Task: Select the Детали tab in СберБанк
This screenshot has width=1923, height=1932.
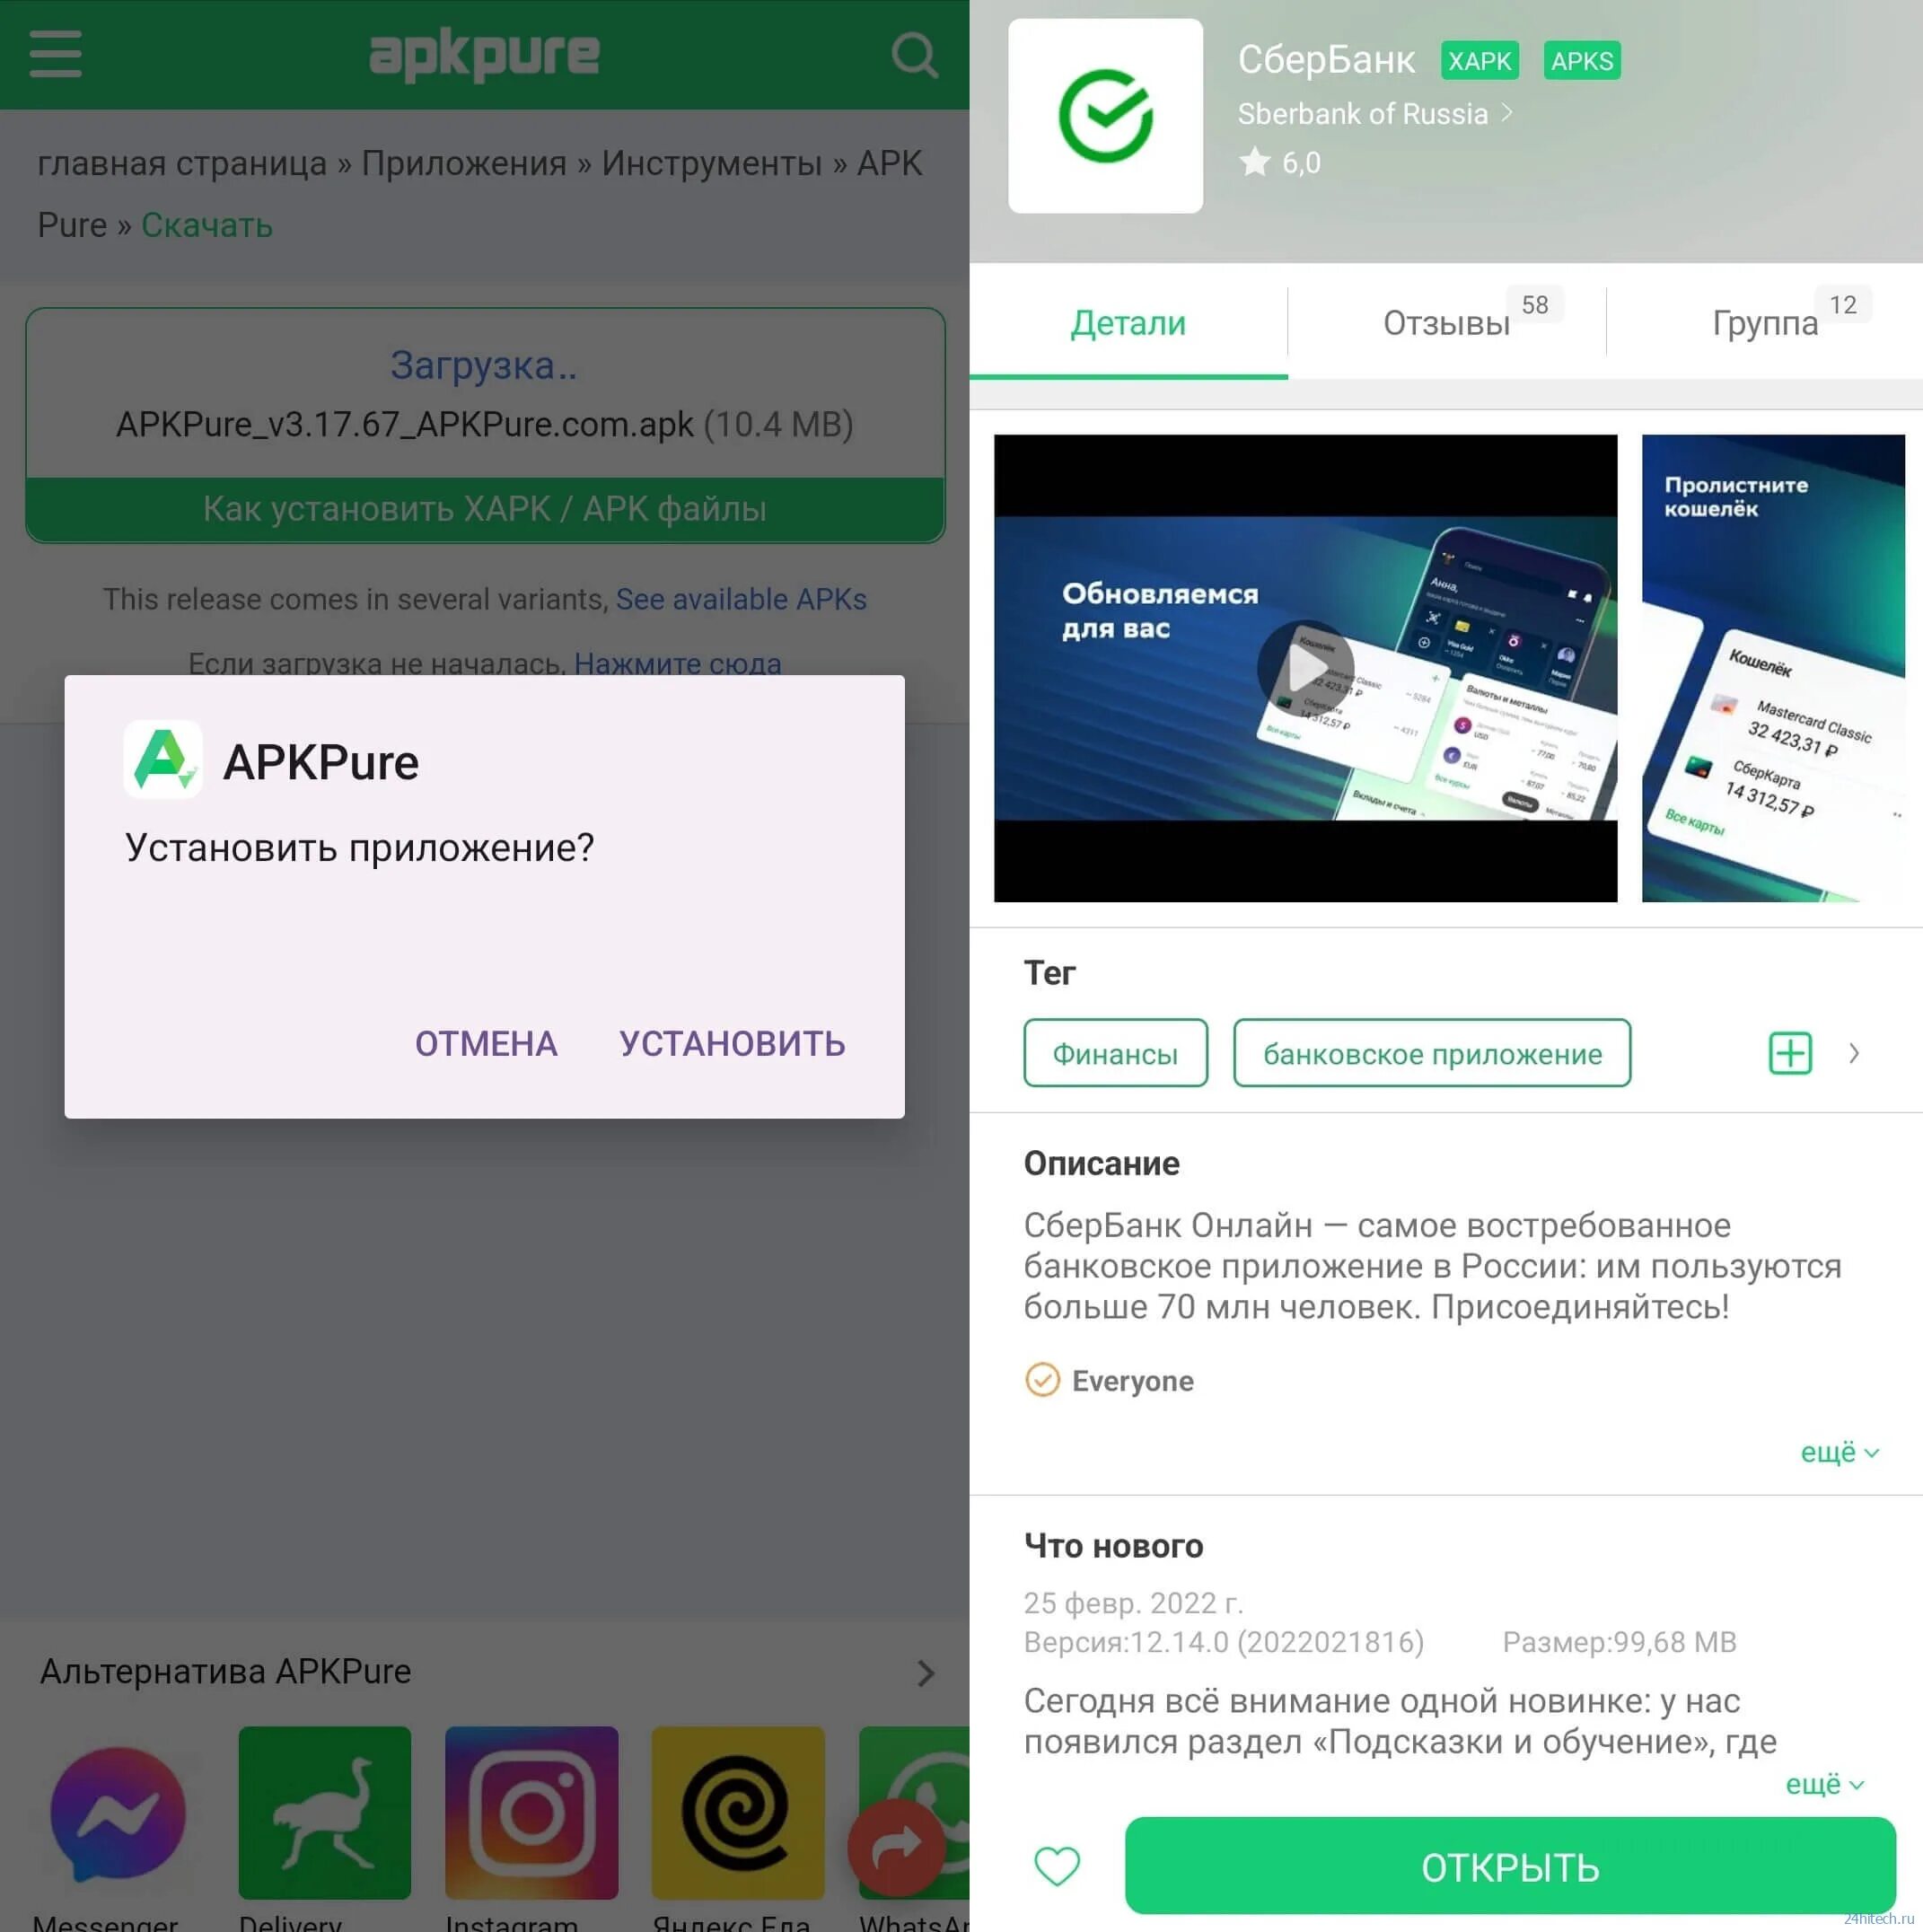Action: 1125,322
